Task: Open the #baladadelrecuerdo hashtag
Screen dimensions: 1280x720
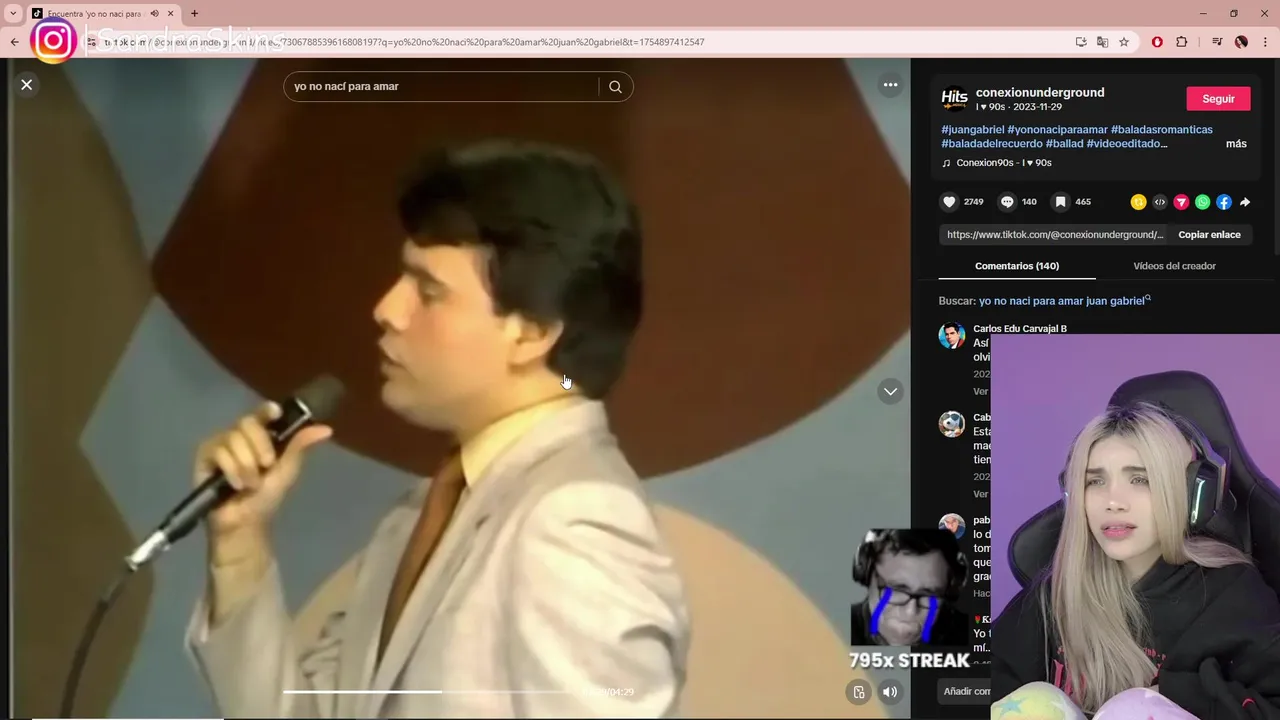Action: [x=992, y=144]
